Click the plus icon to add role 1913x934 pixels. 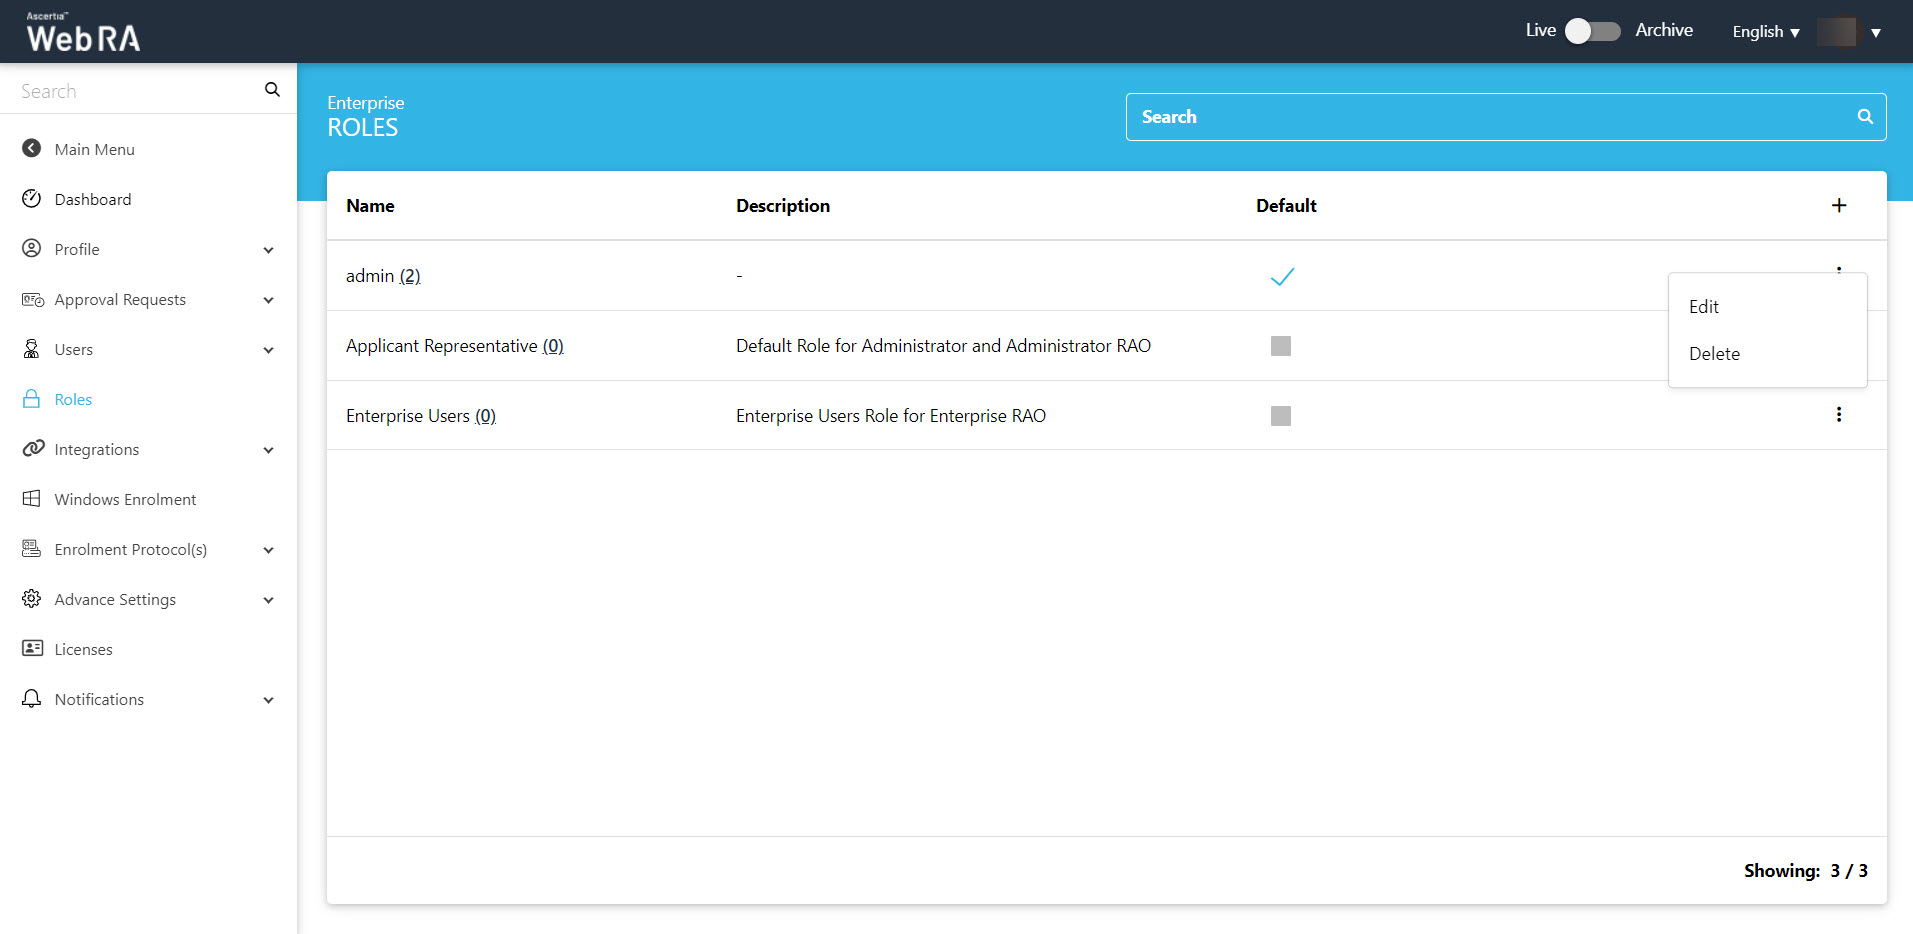pyautogui.click(x=1838, y=206)
